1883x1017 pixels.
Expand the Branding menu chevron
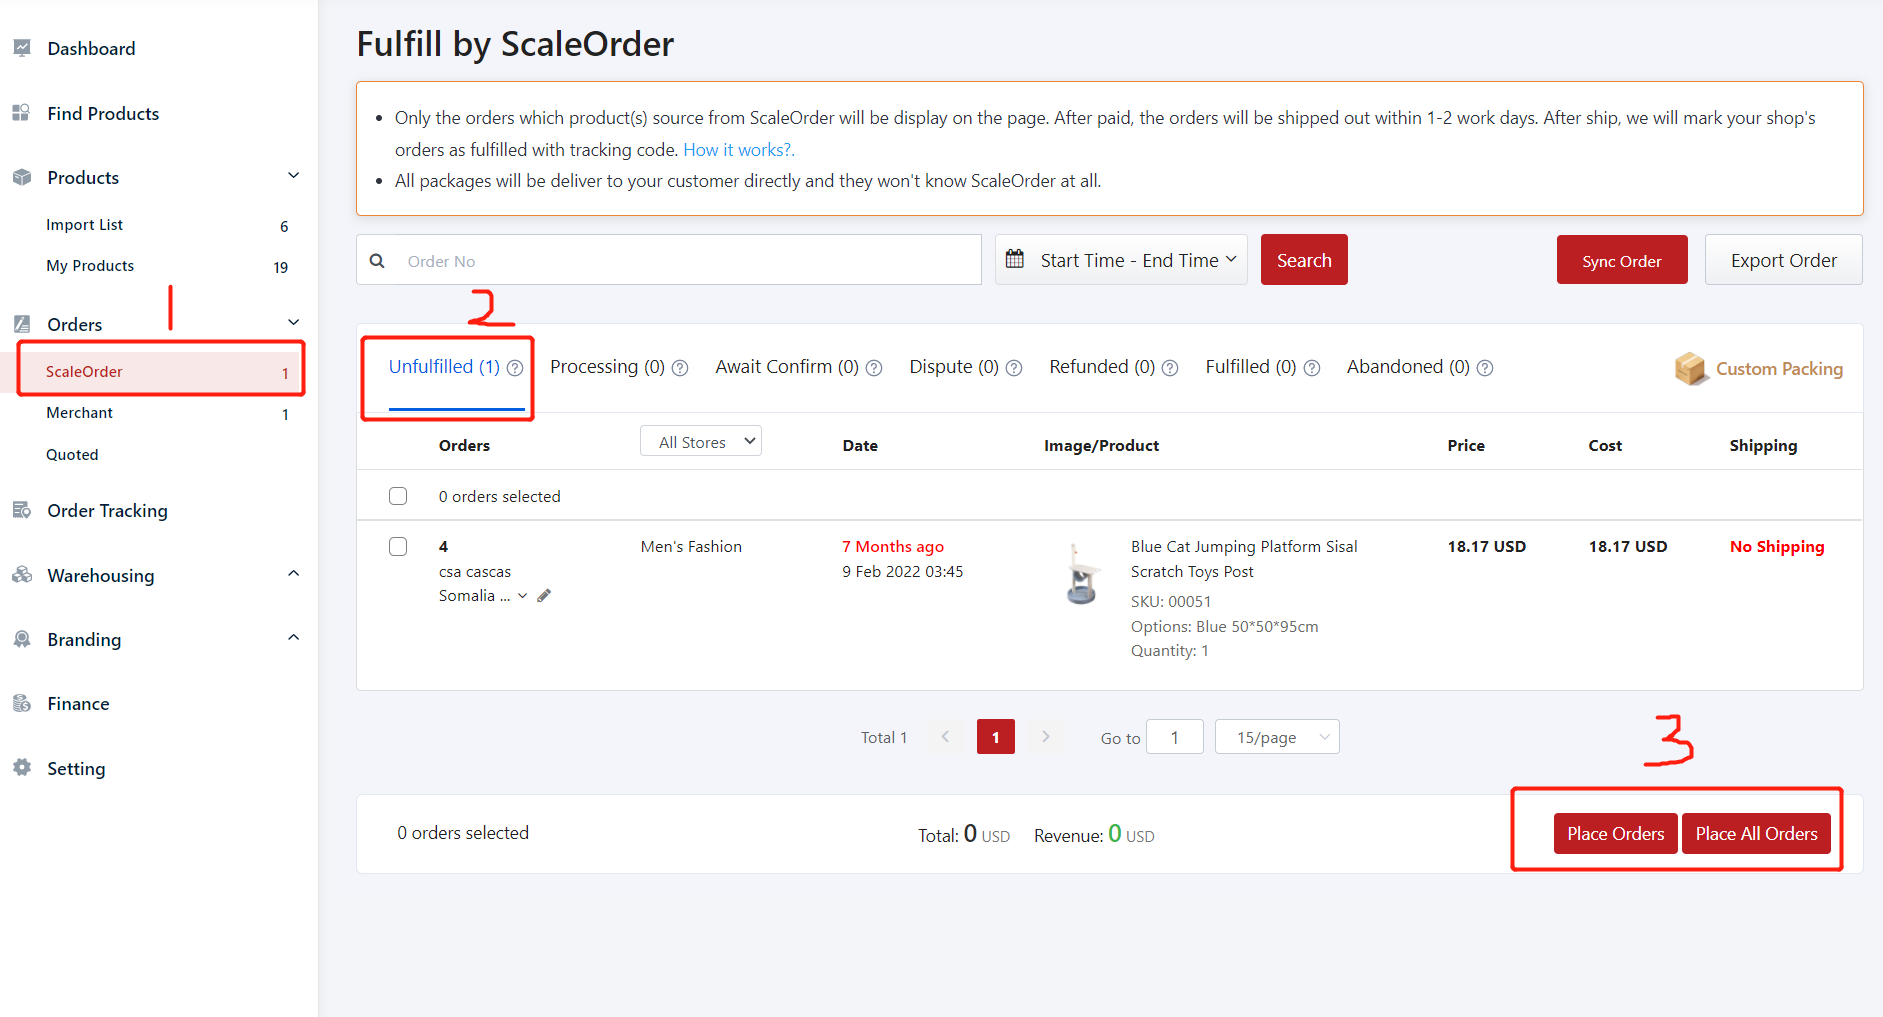pos(294,637)
